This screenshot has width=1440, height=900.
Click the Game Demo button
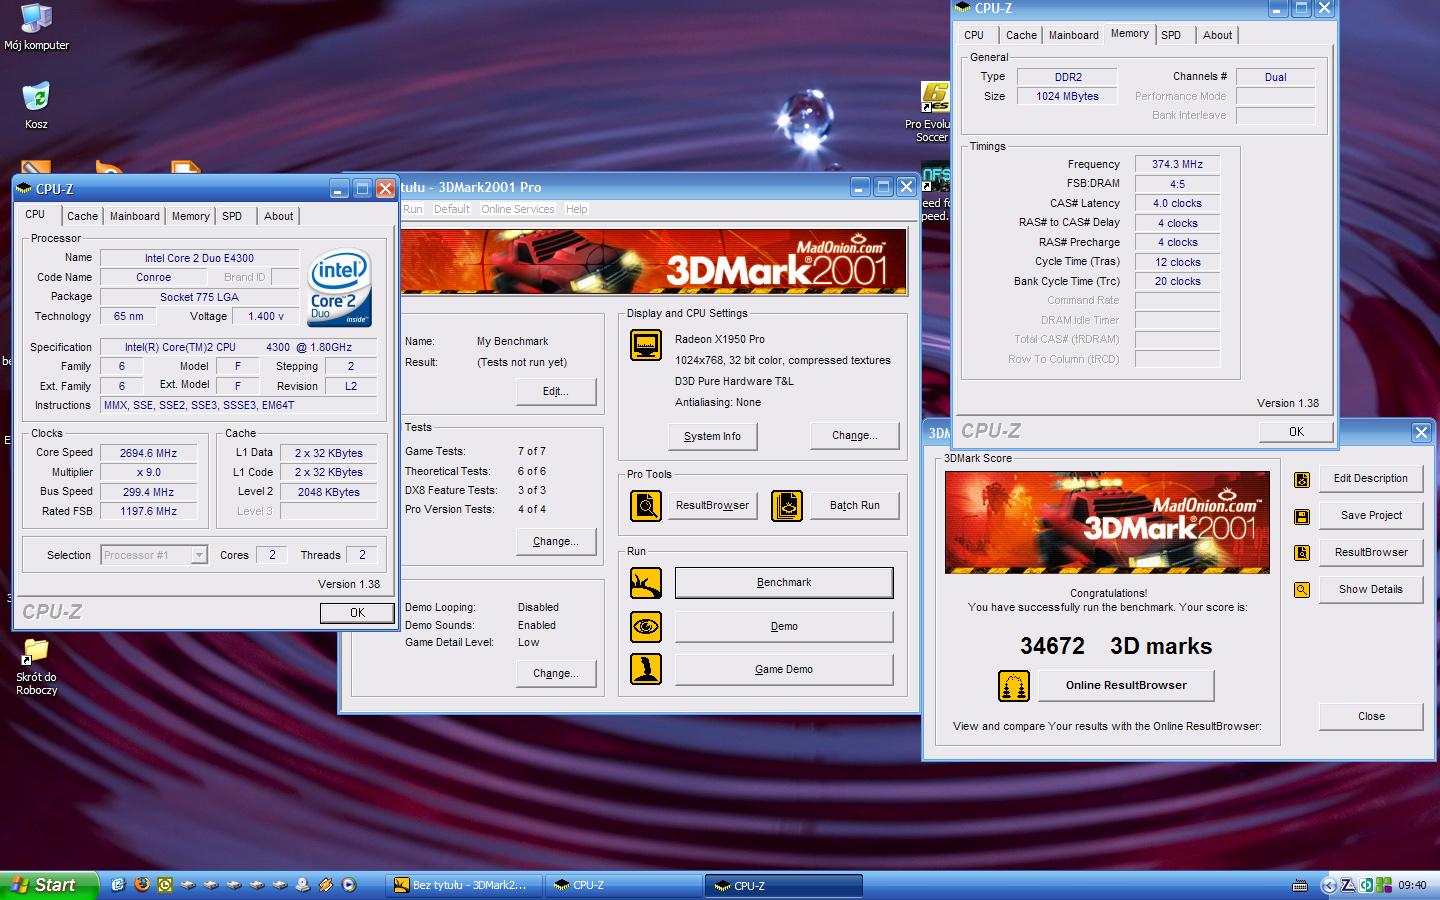tap(784, 669)
